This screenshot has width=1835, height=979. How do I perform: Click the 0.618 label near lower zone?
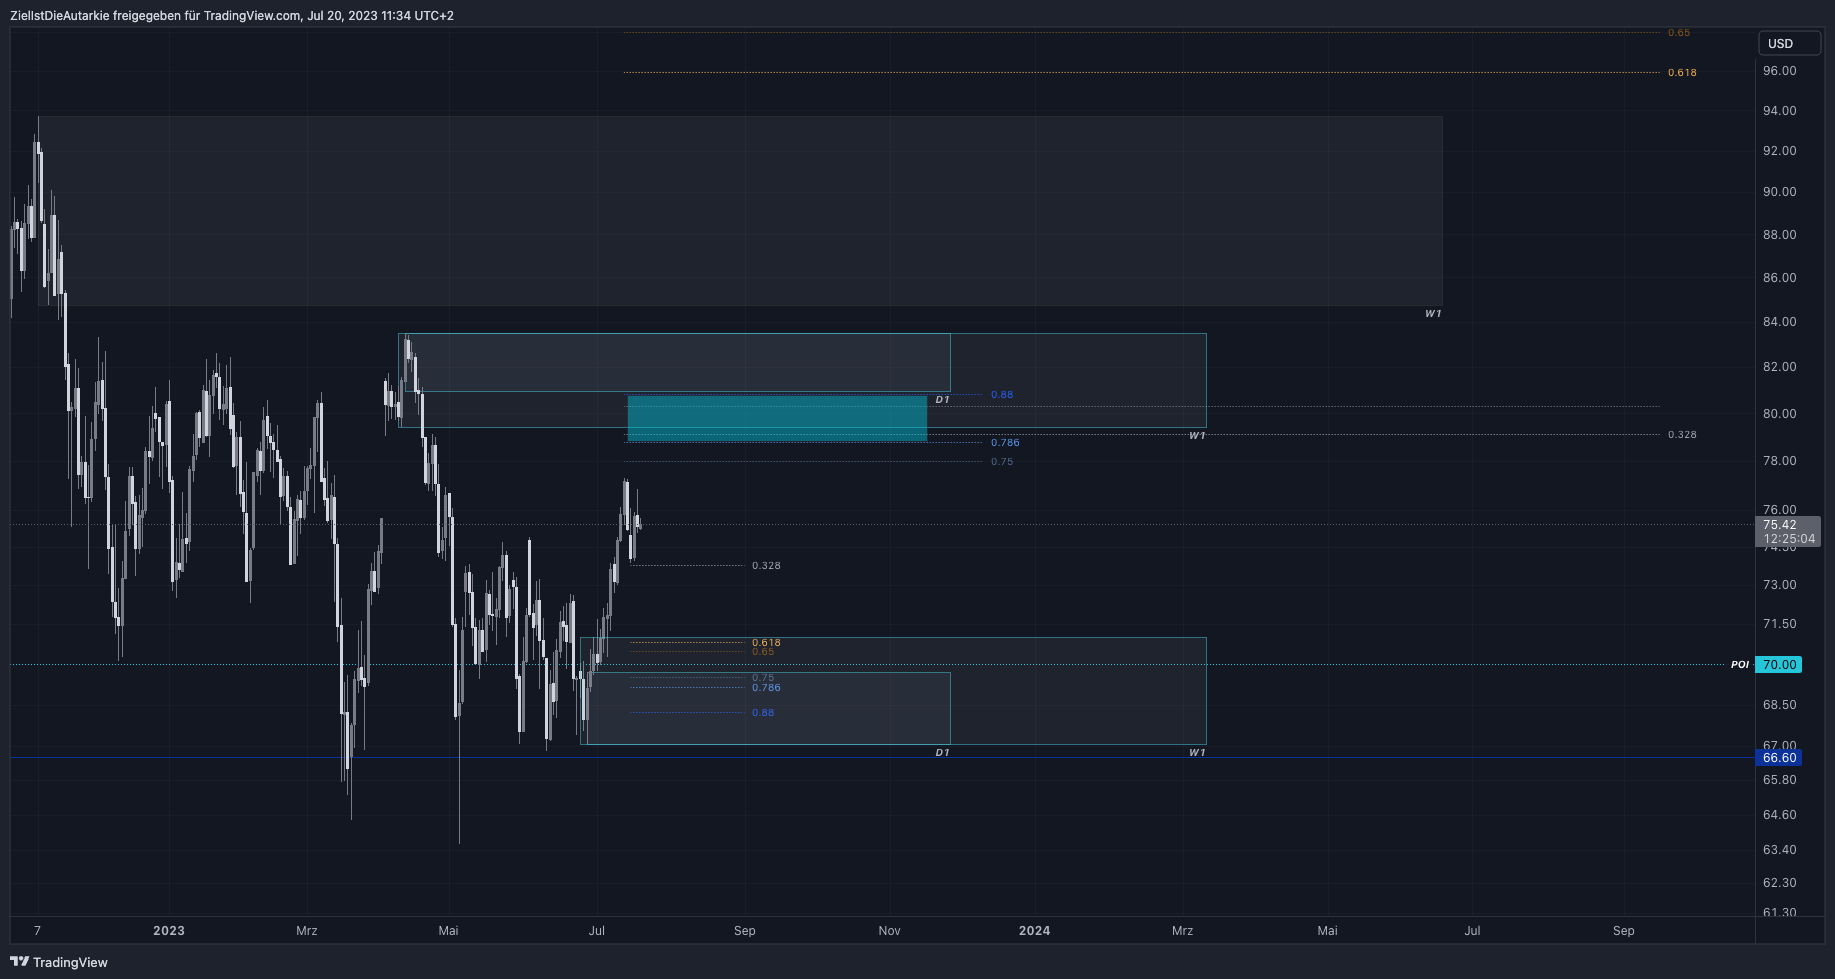tap(766, 643)
